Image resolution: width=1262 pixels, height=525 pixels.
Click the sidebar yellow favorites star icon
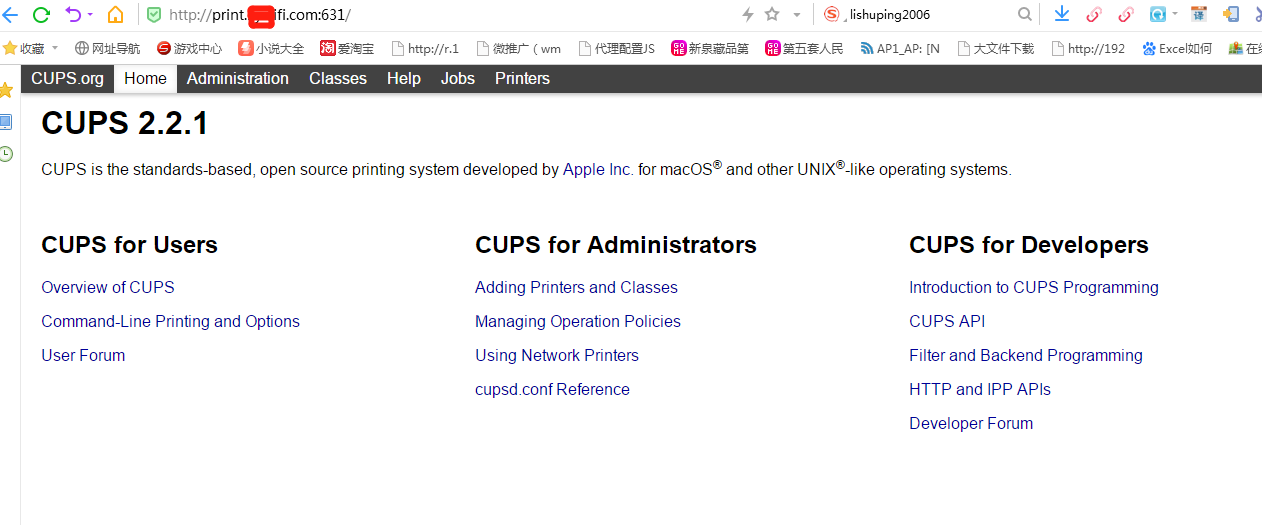point(6,90)
